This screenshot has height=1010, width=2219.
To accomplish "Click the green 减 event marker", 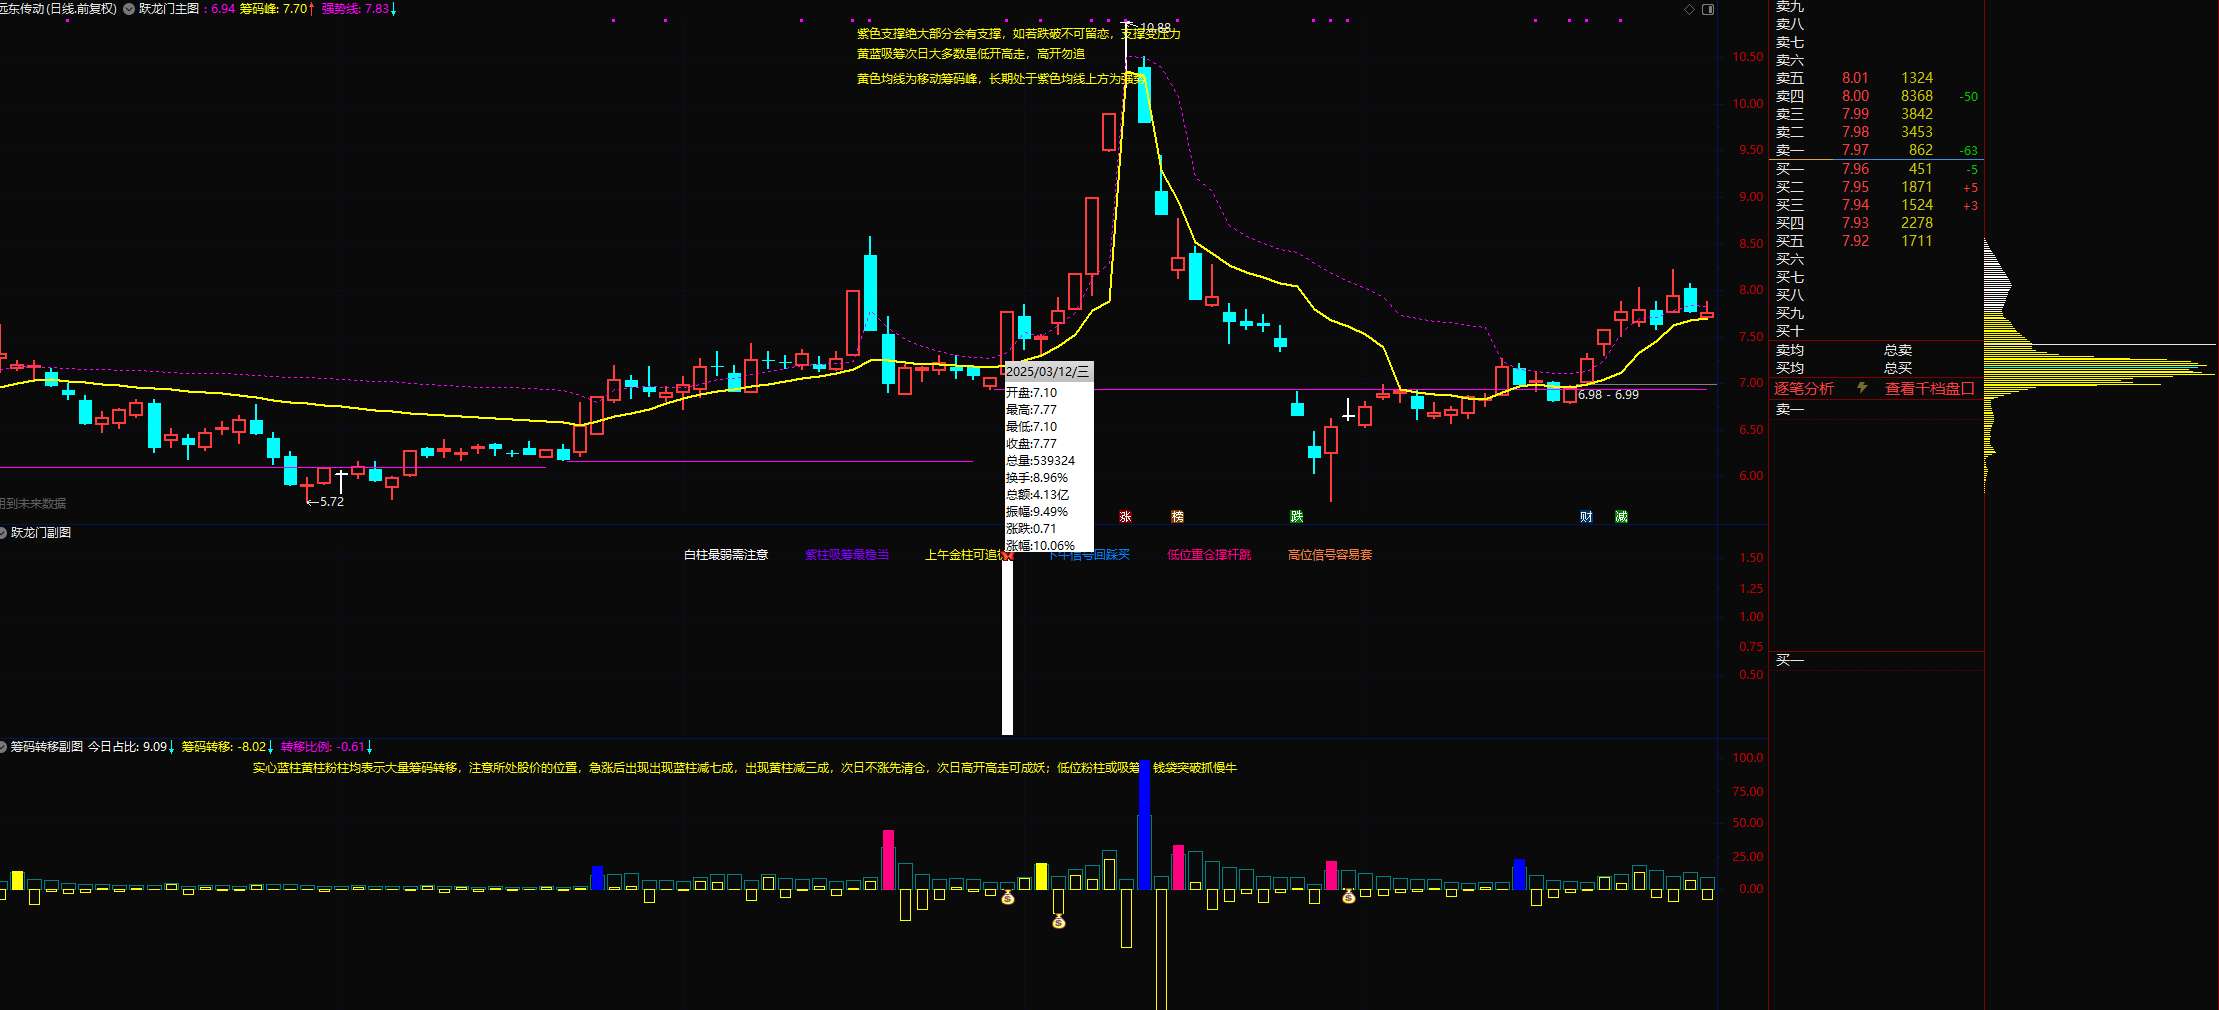I will click(1621, 517).
